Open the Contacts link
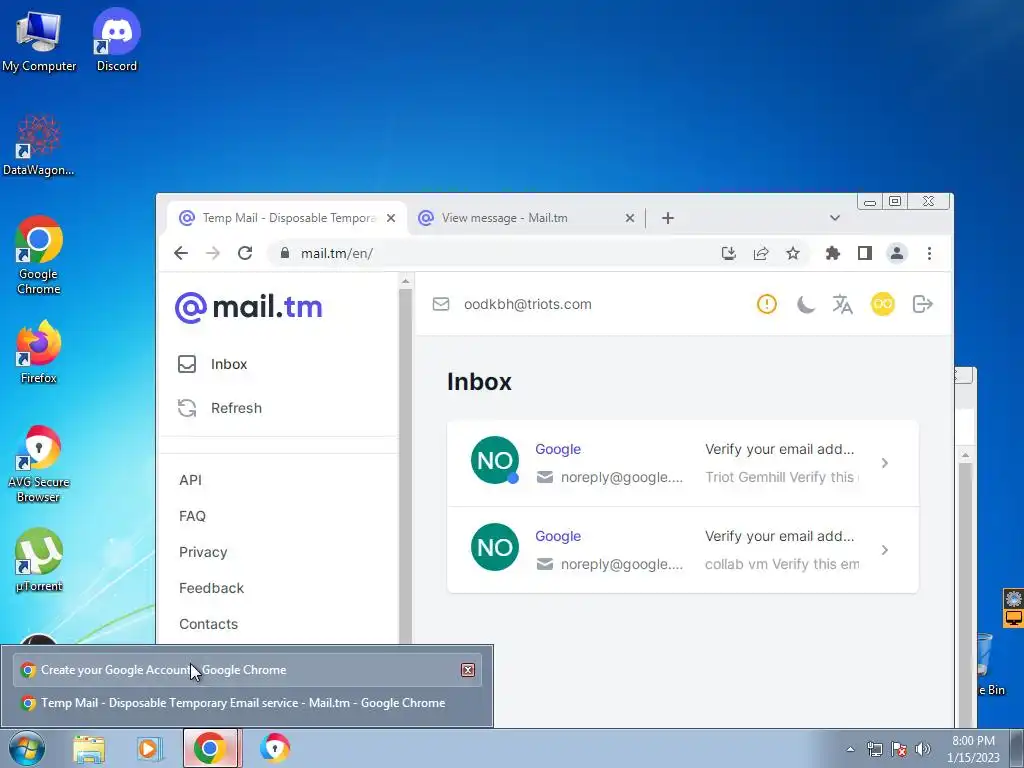Screen dimensions: 1024x768 click(208, 624)
